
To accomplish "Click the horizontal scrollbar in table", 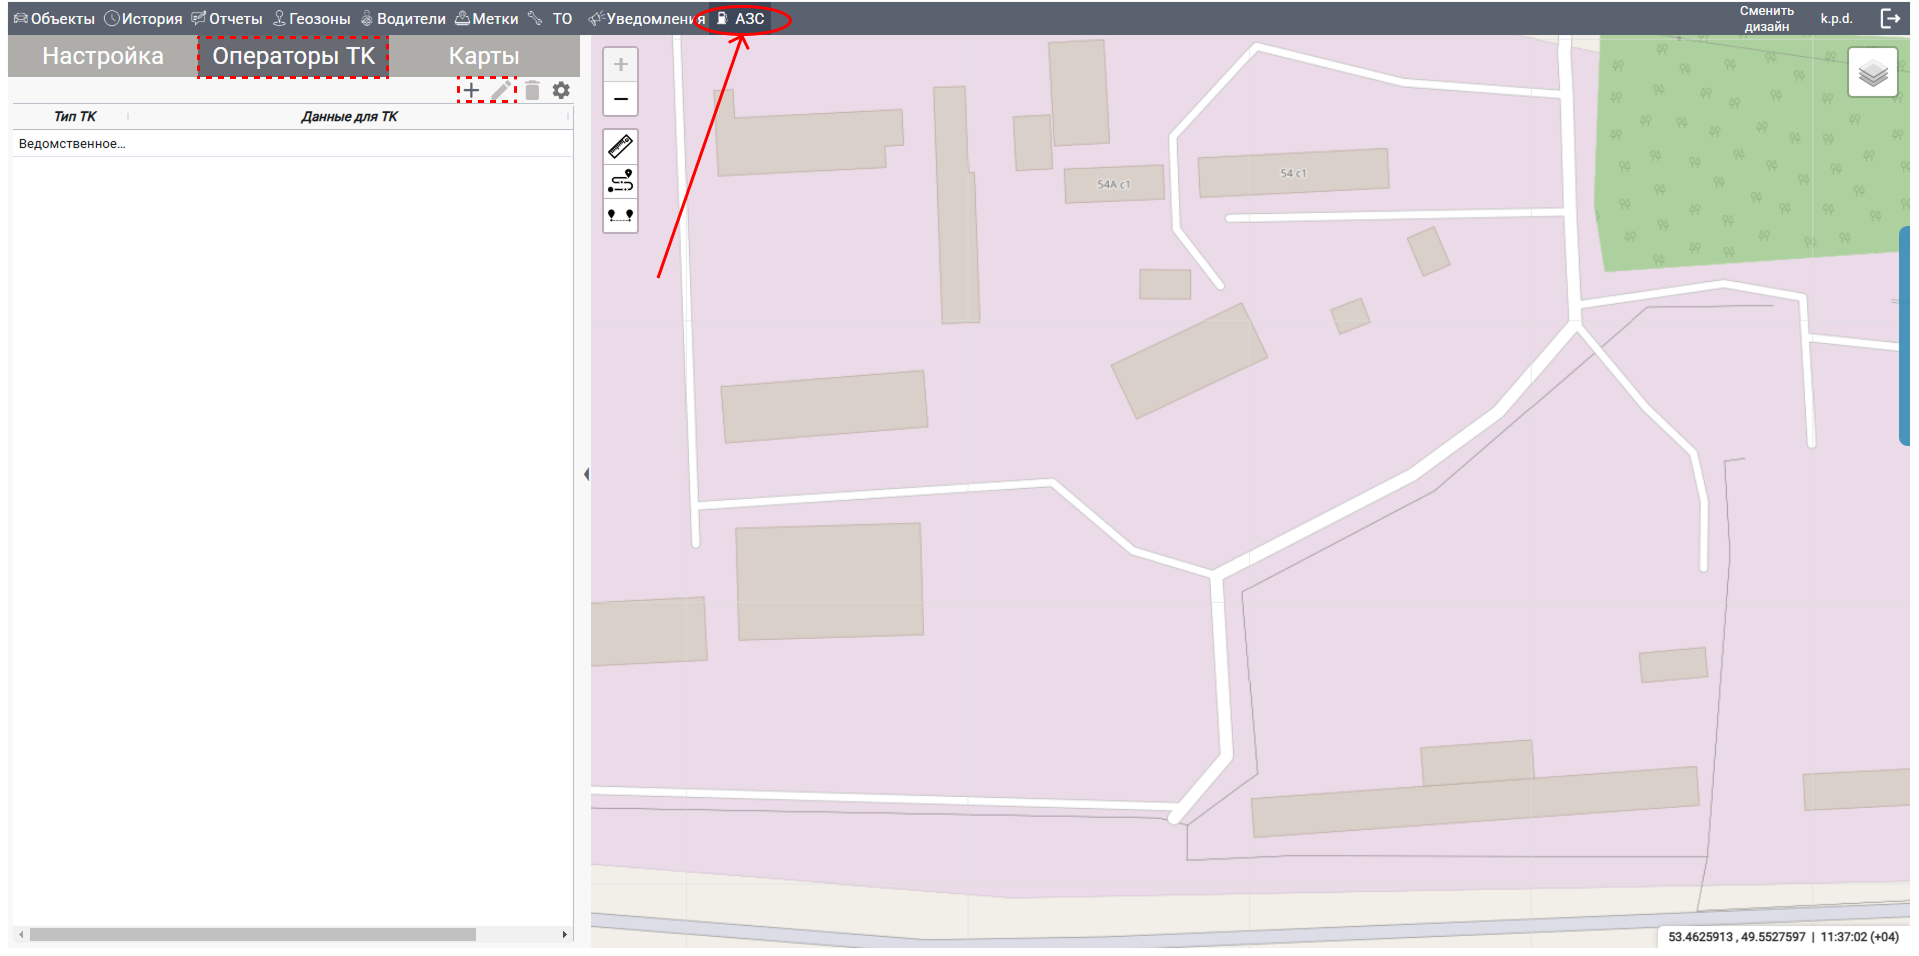I will click(x=252, y=935).
